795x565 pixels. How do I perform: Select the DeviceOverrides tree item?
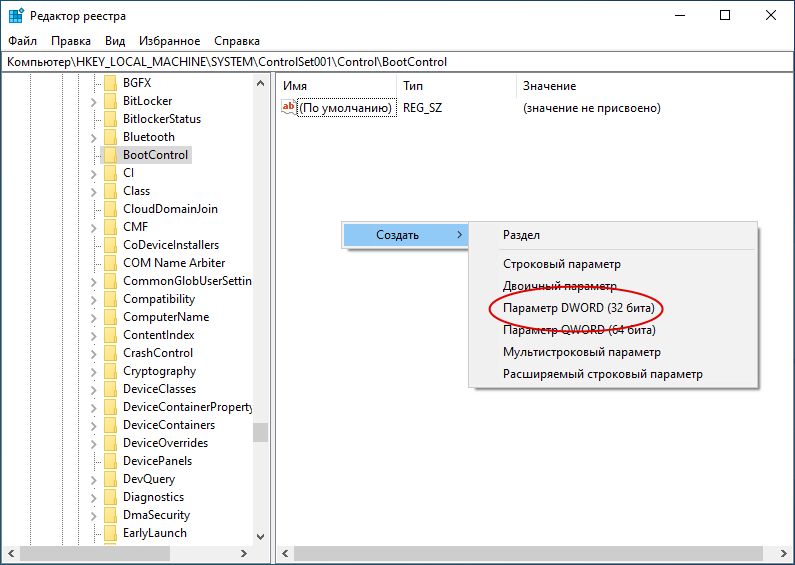click(x=165, y=443)
